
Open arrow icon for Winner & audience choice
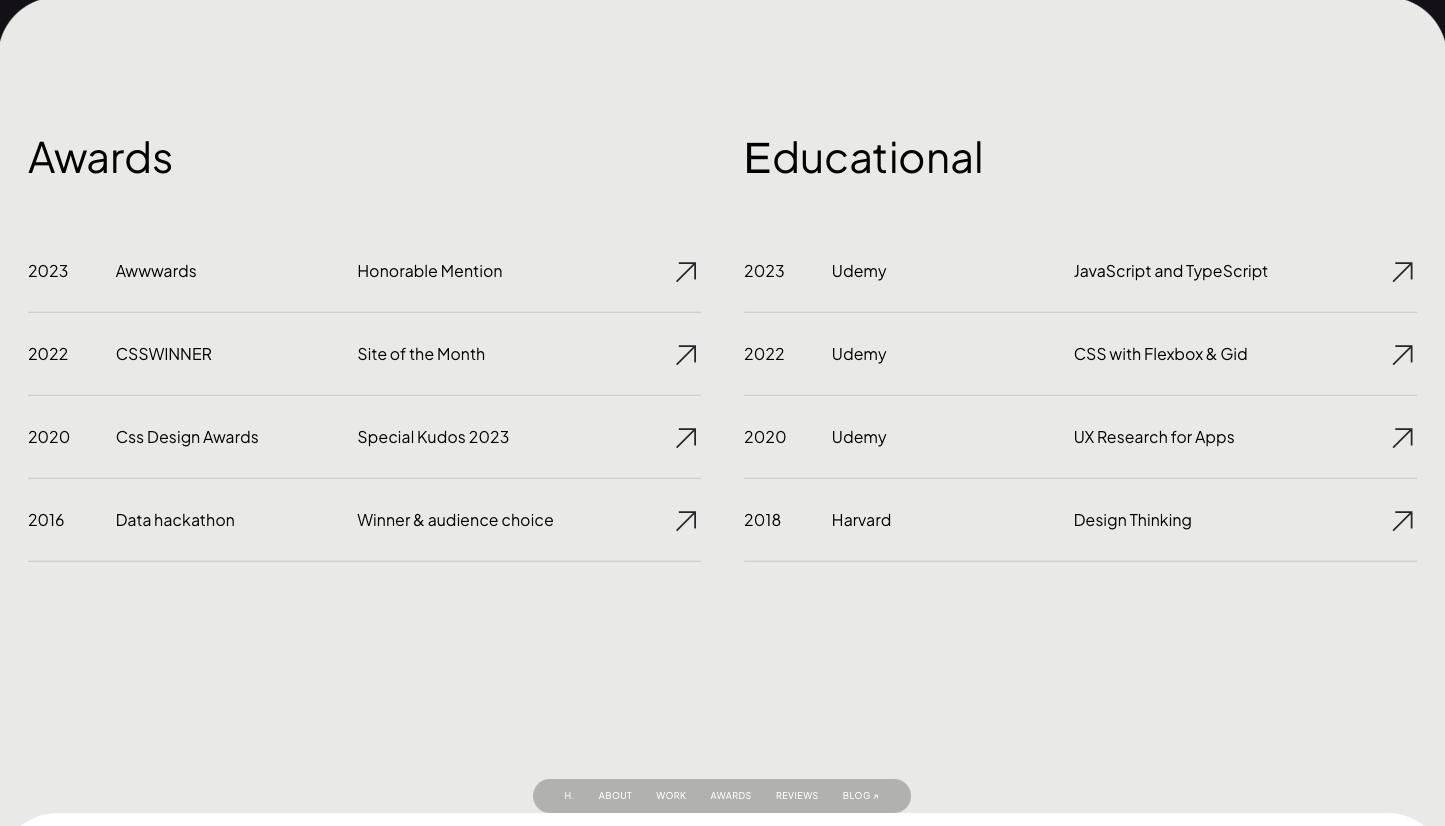(686, 521)
